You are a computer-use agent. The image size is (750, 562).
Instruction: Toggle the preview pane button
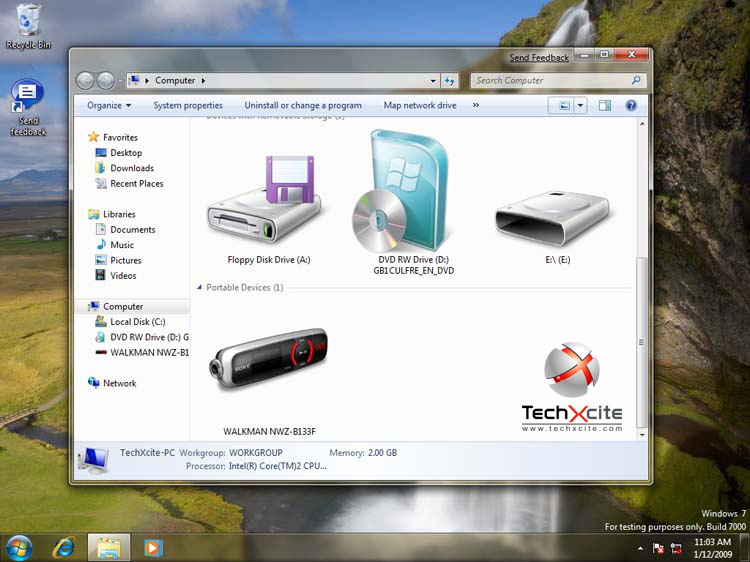click(x=605, y=105)
